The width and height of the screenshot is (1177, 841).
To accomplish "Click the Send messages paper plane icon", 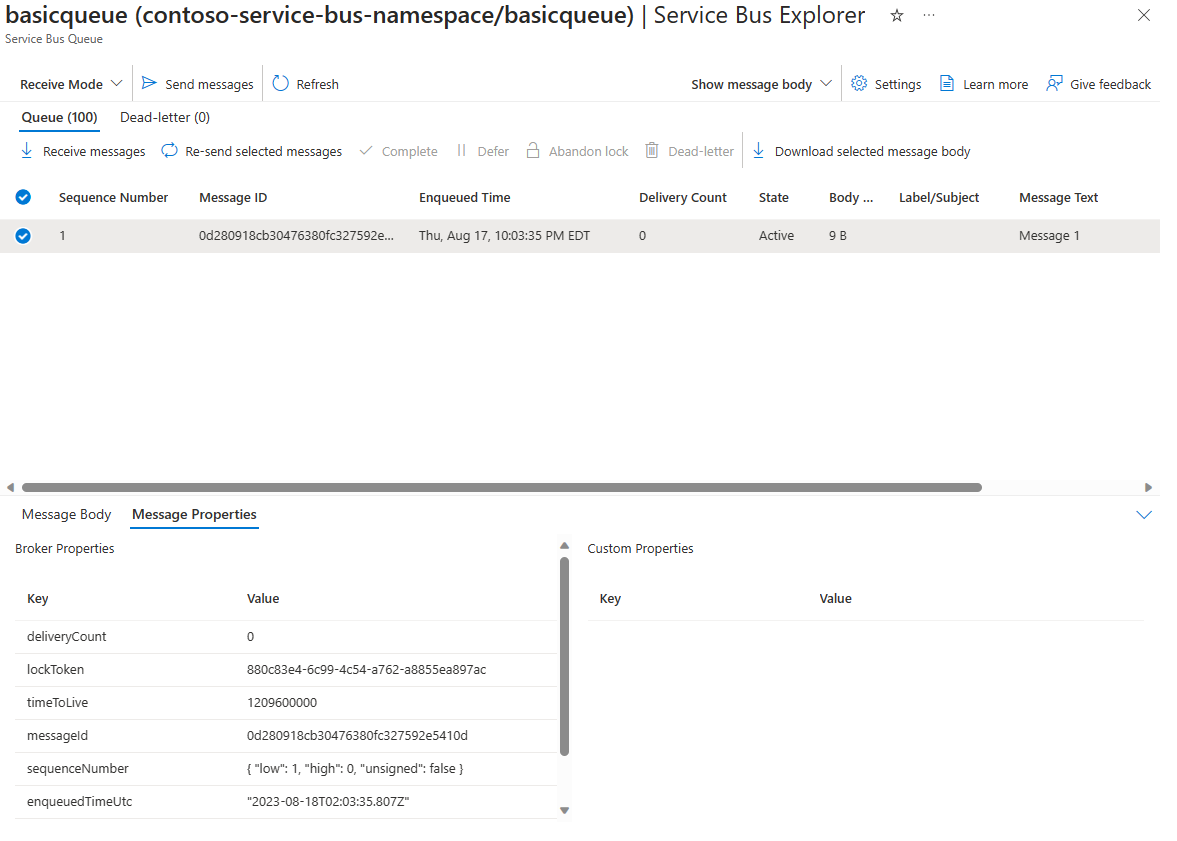I will point(149,83).
